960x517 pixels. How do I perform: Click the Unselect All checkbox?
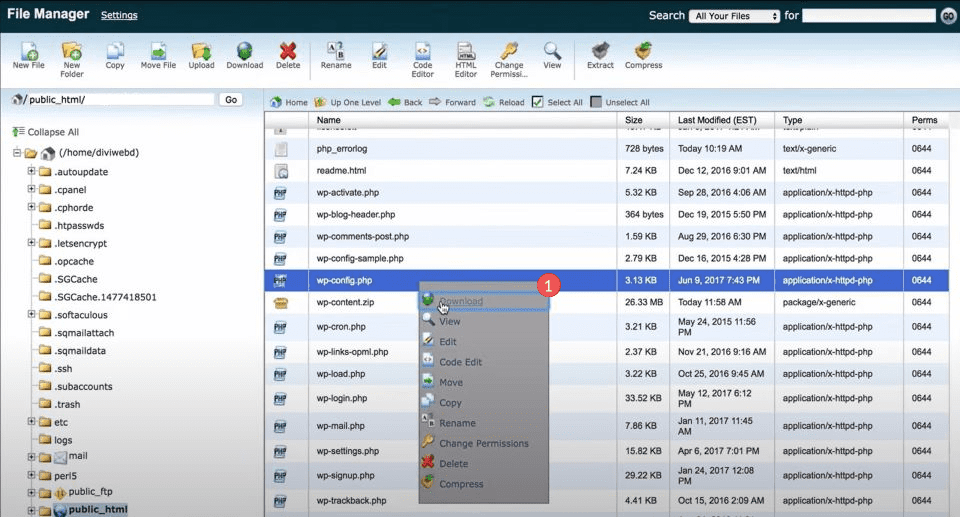point(596,102)
